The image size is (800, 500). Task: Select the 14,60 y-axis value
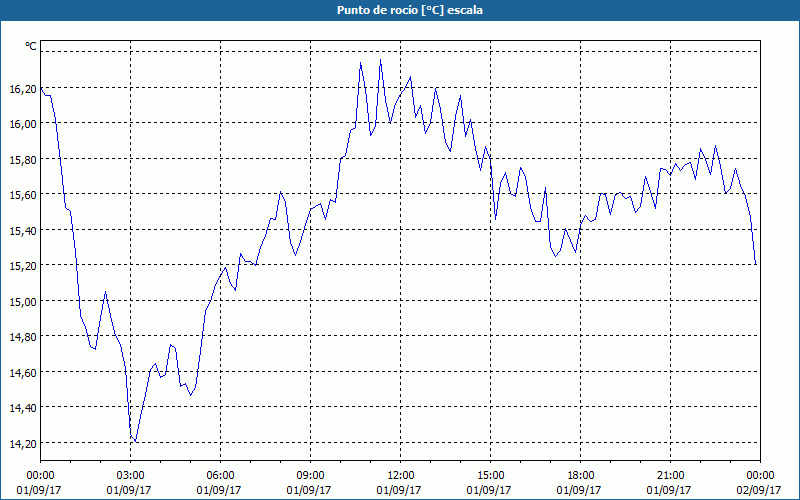click(x=23, y=373)
